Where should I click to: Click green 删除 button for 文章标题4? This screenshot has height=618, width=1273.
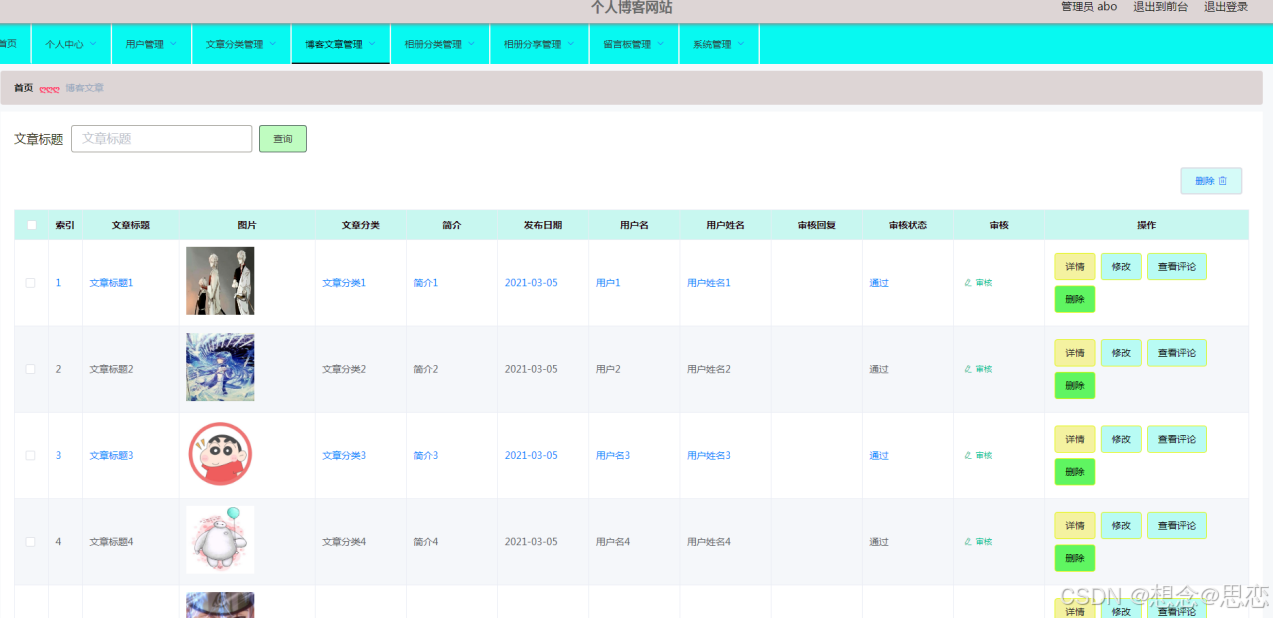[x=1075, y=558]
